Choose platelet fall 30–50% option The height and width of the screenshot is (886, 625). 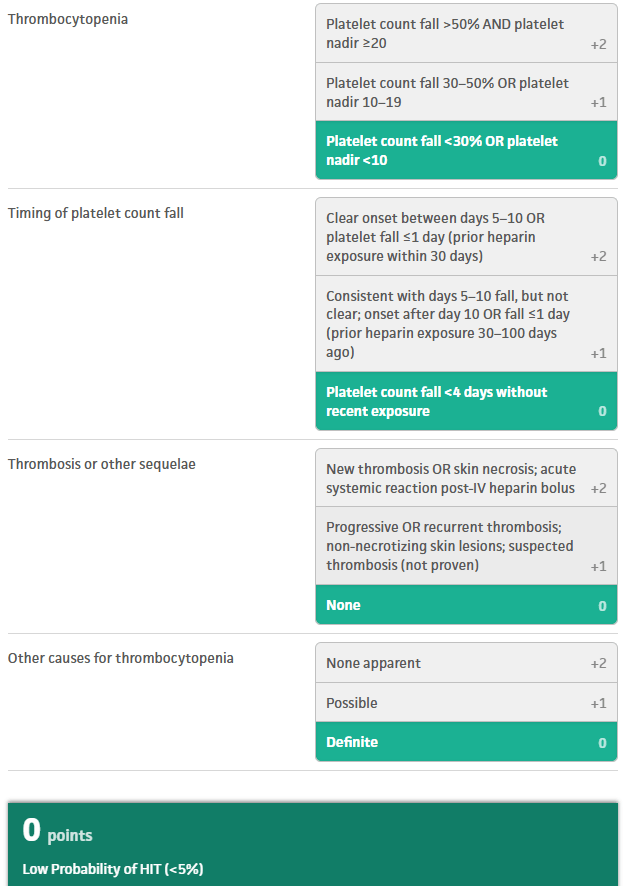pyautogui.click(x=466, y=92)
